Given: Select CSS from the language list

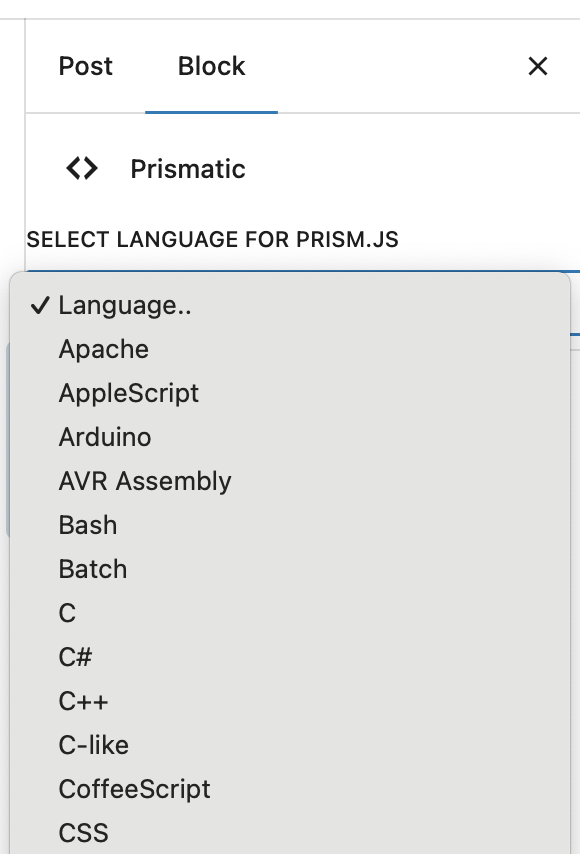Looking at the screenshot, I should pyautogui.click(x=290, y=833).
